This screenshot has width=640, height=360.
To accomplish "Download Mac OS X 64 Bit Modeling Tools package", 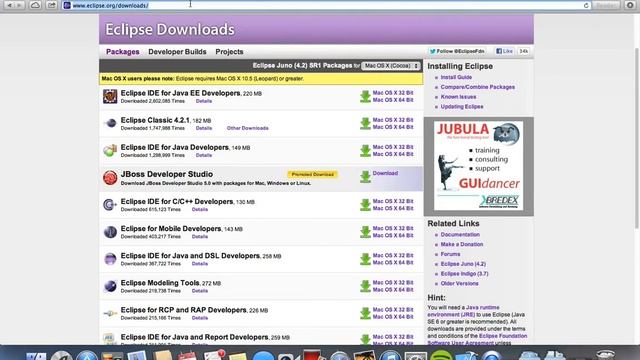I will [x=393, y=290].
